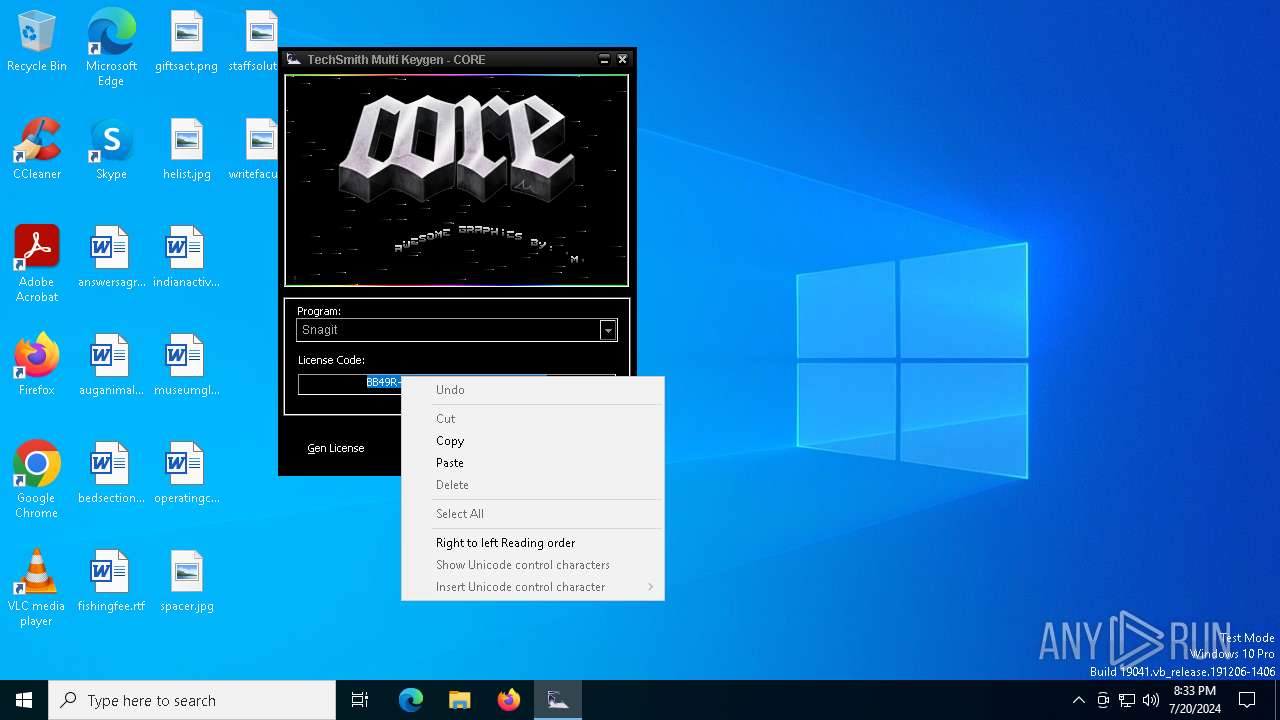Viewport: 1280px width, 720px height.
Task: Launch Google Chrome from desktop
Action: point(37,479)
